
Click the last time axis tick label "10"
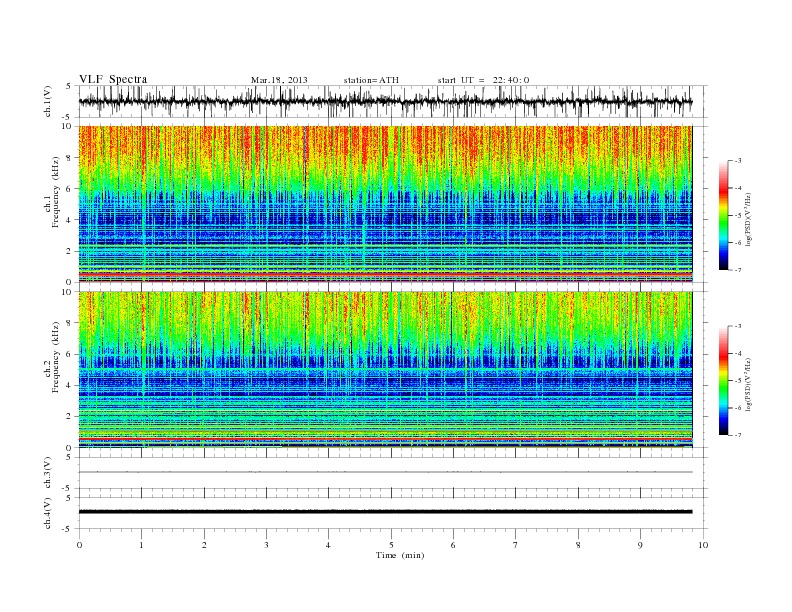tap(703, 545)
